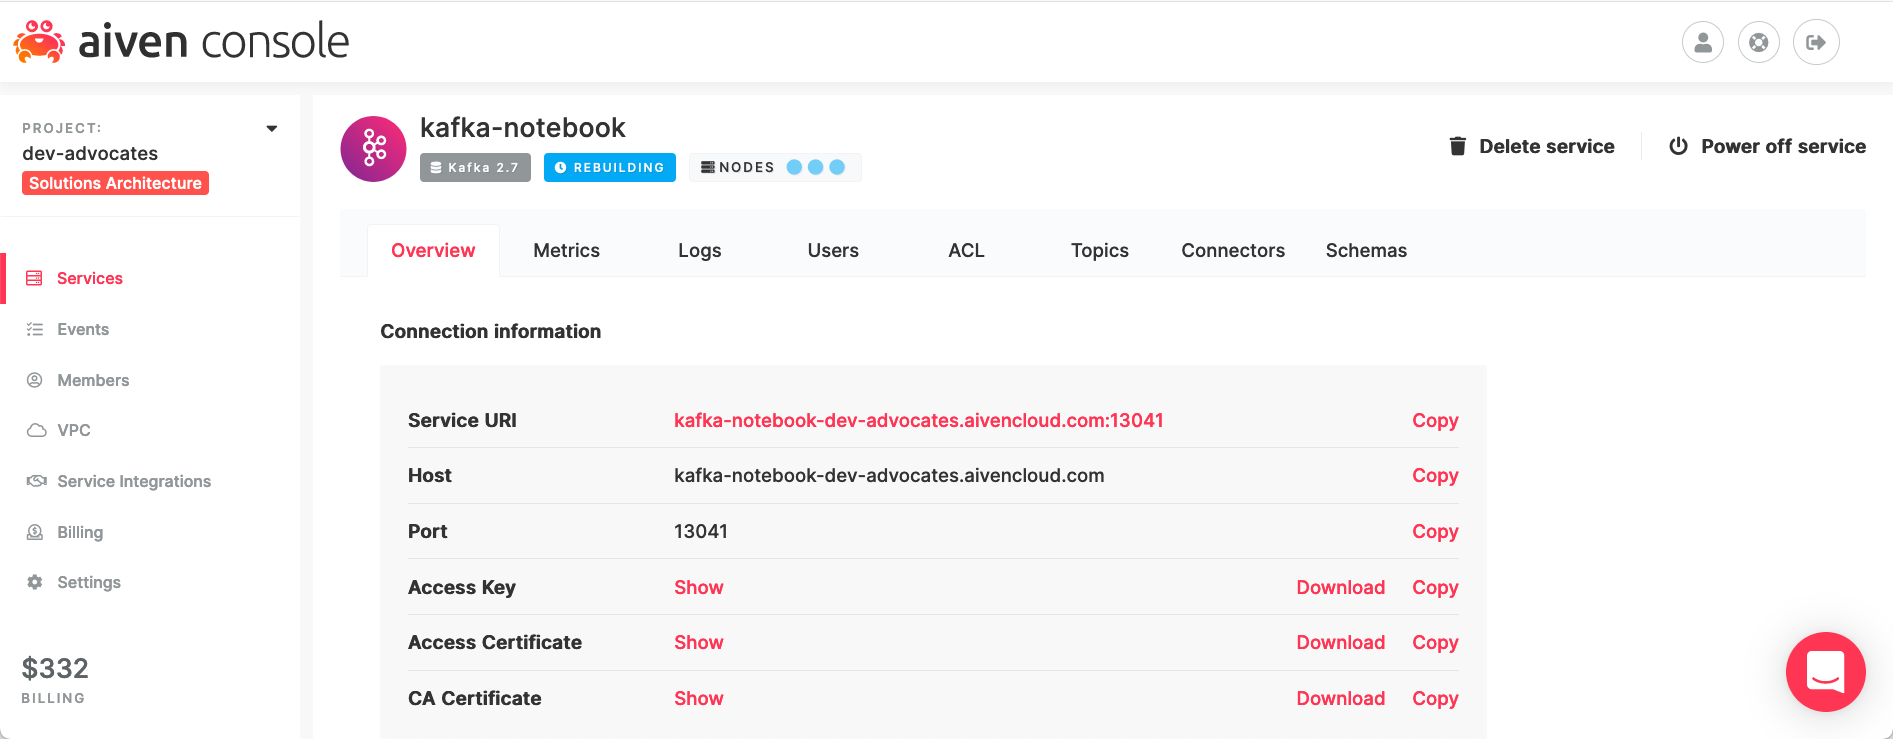Click Power off service button
This screenshot has height=739, width=1893.
[x=1767, y=146]
